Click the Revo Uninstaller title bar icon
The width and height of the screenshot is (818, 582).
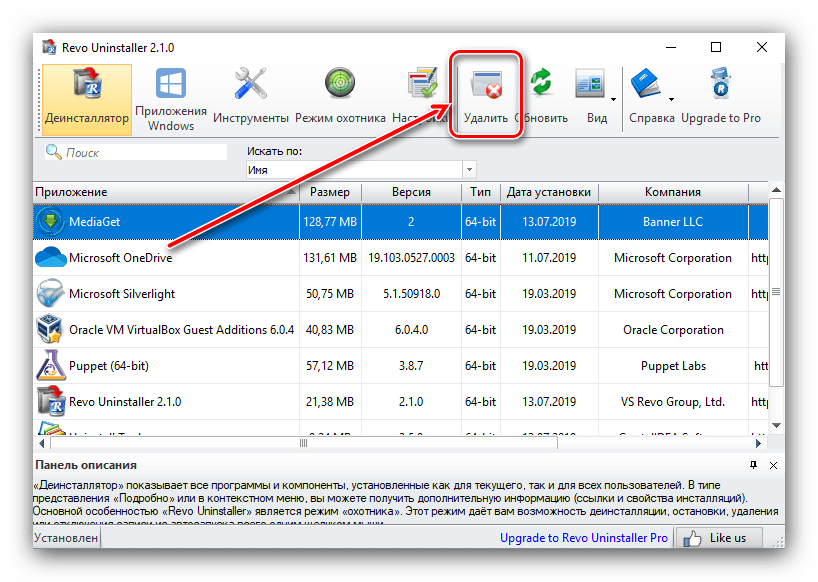click(49, 47)
